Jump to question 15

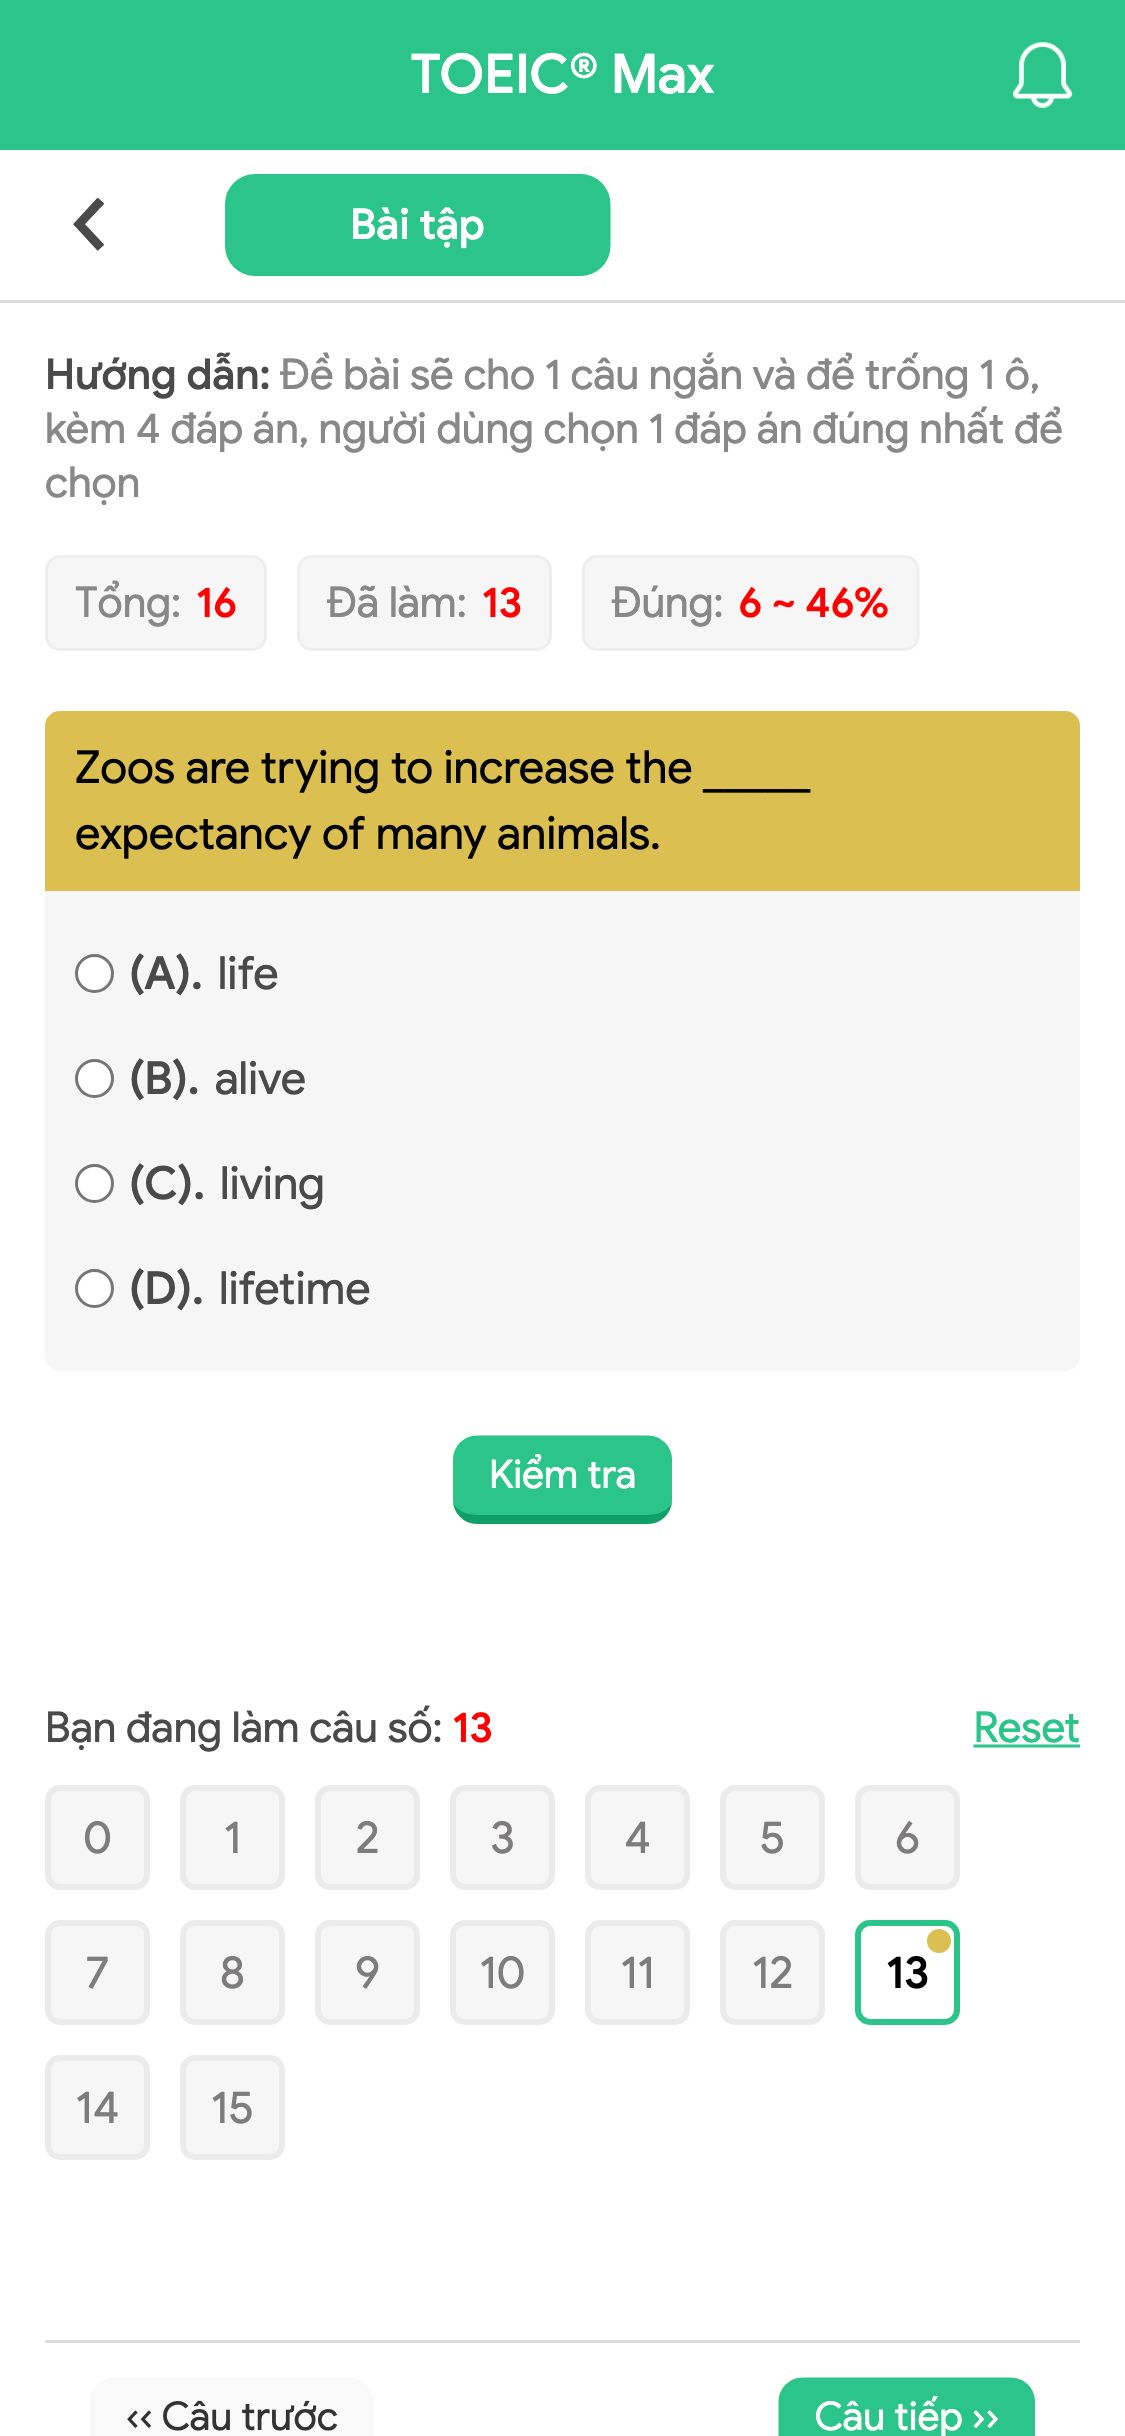click(231, 2106)
